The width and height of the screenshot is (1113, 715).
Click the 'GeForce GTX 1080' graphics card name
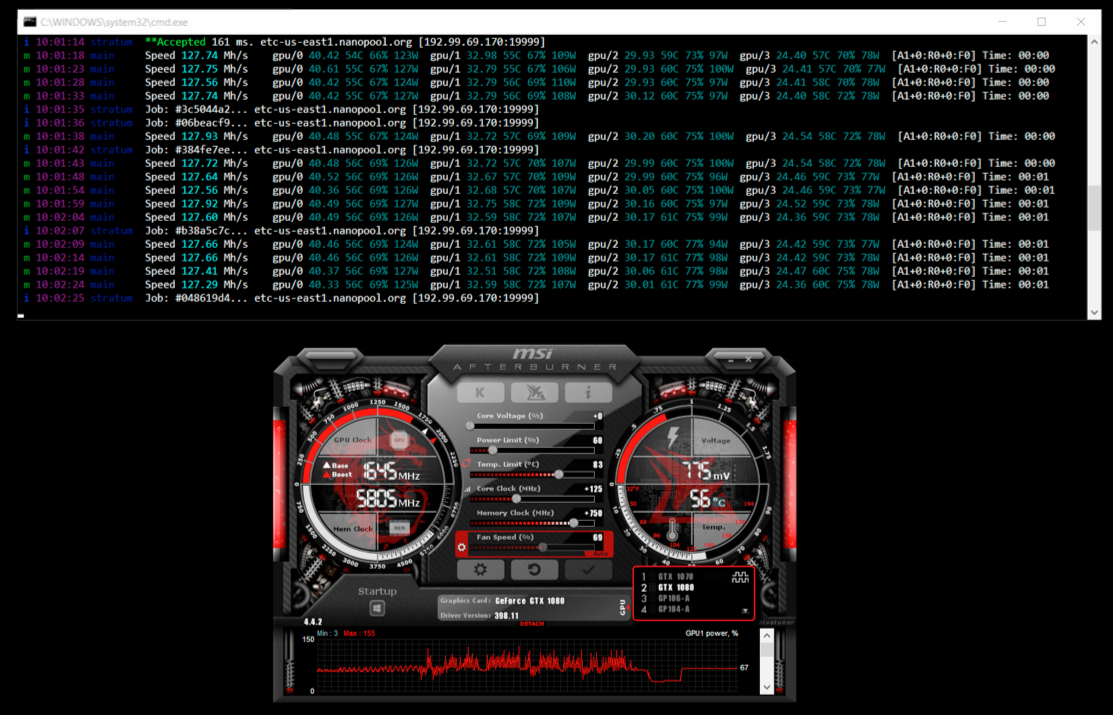pos(530,601)
